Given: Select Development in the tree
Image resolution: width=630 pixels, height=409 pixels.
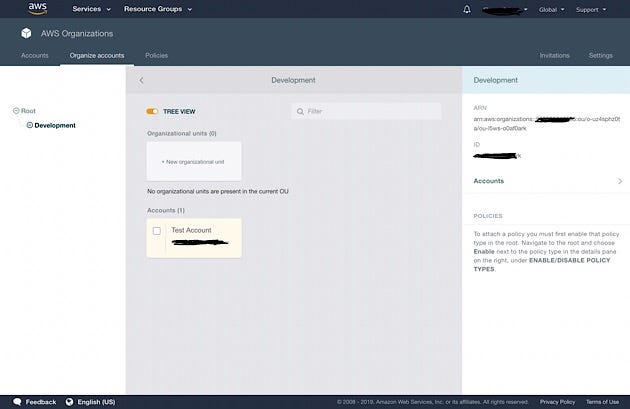Looking at the screenshot, I should pyautogui.click(x=55, y=125).
